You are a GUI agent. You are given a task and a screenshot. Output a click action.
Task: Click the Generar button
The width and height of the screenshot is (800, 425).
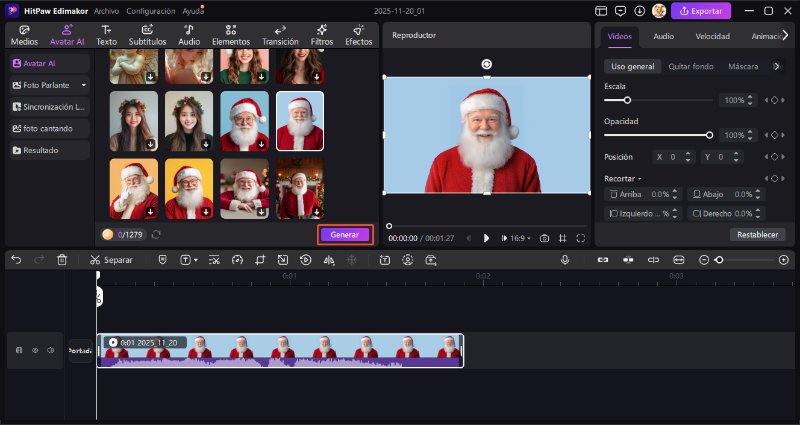coord(345,235)
